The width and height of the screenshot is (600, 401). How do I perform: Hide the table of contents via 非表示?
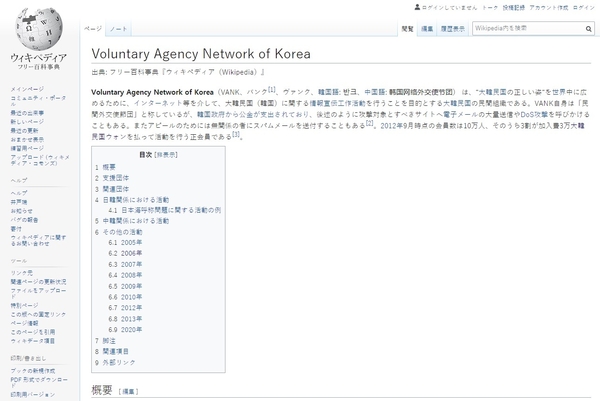click(166, 155)
